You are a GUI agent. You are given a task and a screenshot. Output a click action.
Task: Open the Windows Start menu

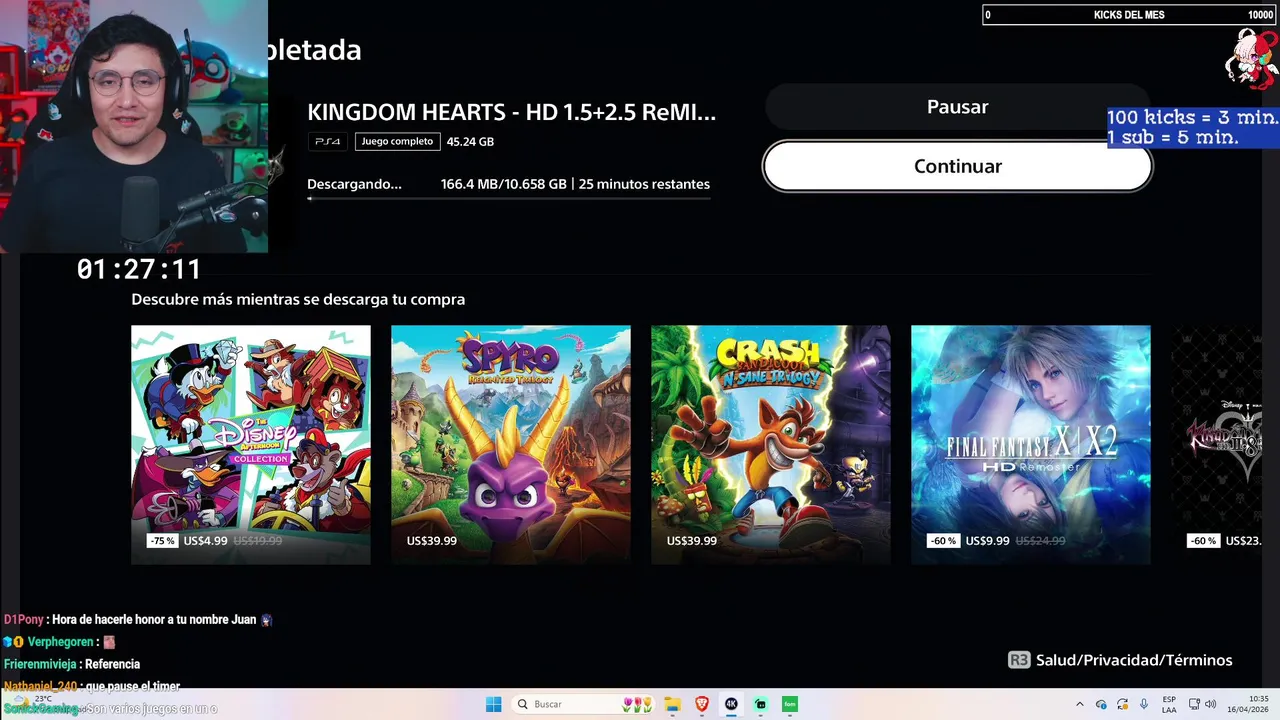click(x=493, y=704)
